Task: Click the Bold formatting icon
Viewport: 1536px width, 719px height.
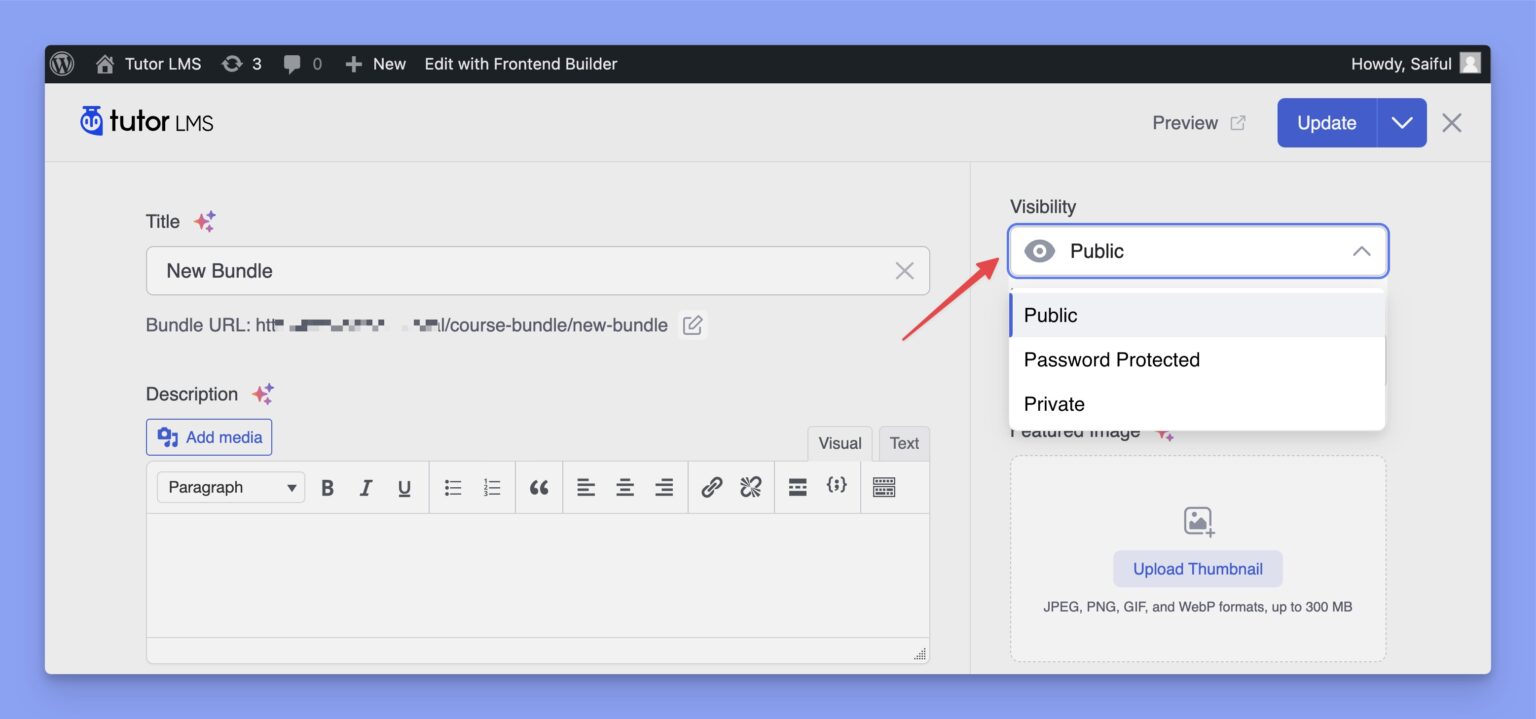Action: pos(327,488)
